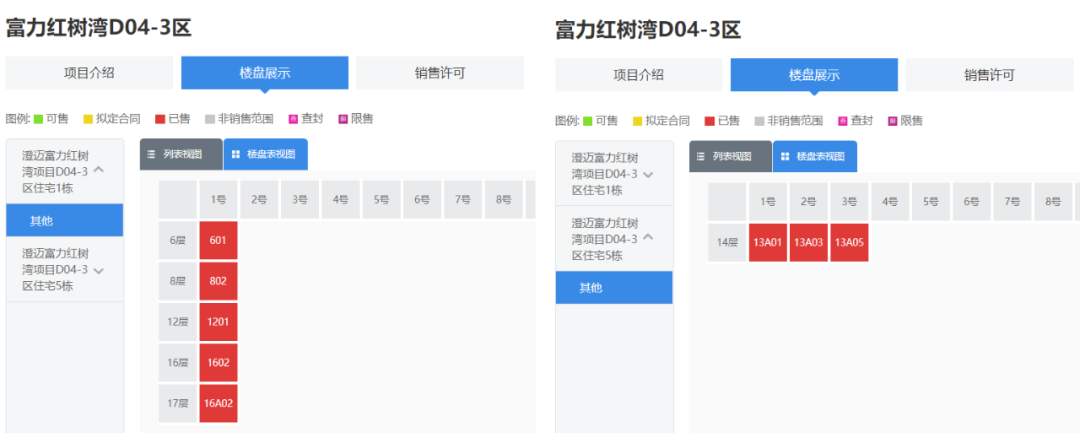The width and height of the screenshot is (1080, 433).
Task: Click 6层 row header
Action: coord(178,240)
